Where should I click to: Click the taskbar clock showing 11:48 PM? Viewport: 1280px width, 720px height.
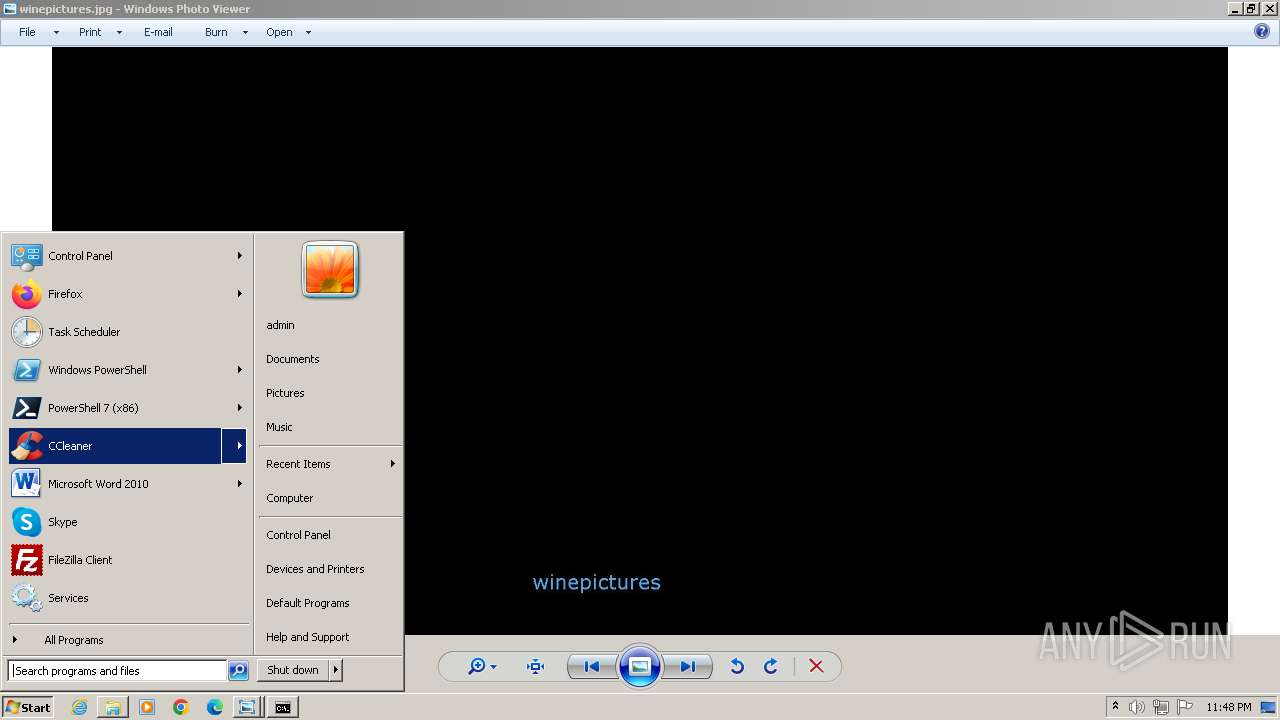coord(1228,707)
